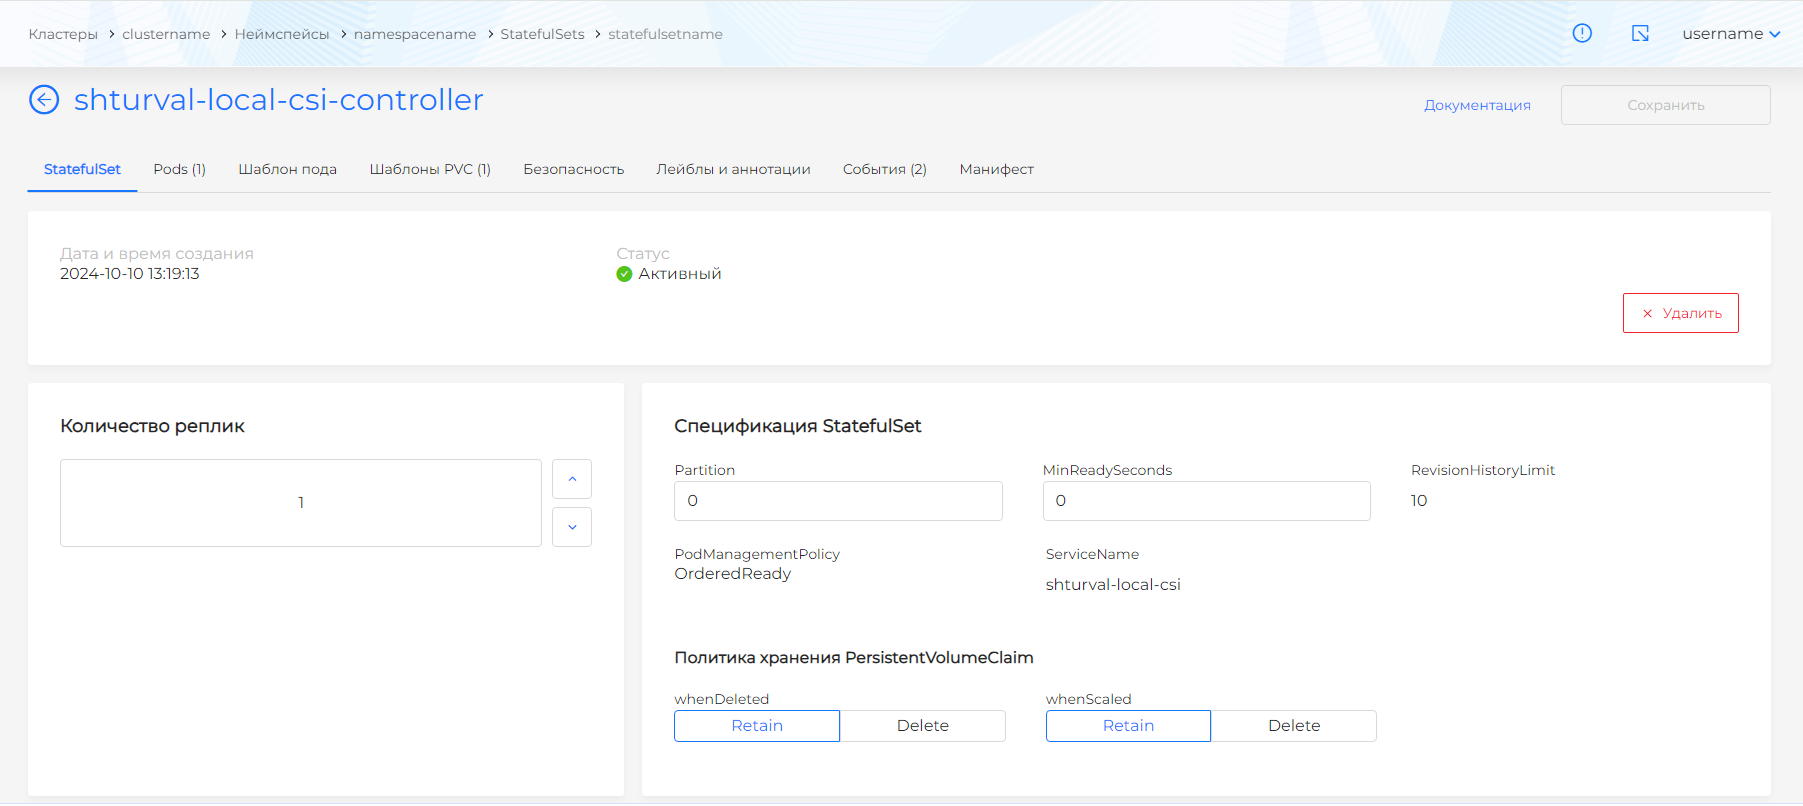Screen dimensions: 1803x806
Task: Open the Документация link
Action: pos(1477,105)
